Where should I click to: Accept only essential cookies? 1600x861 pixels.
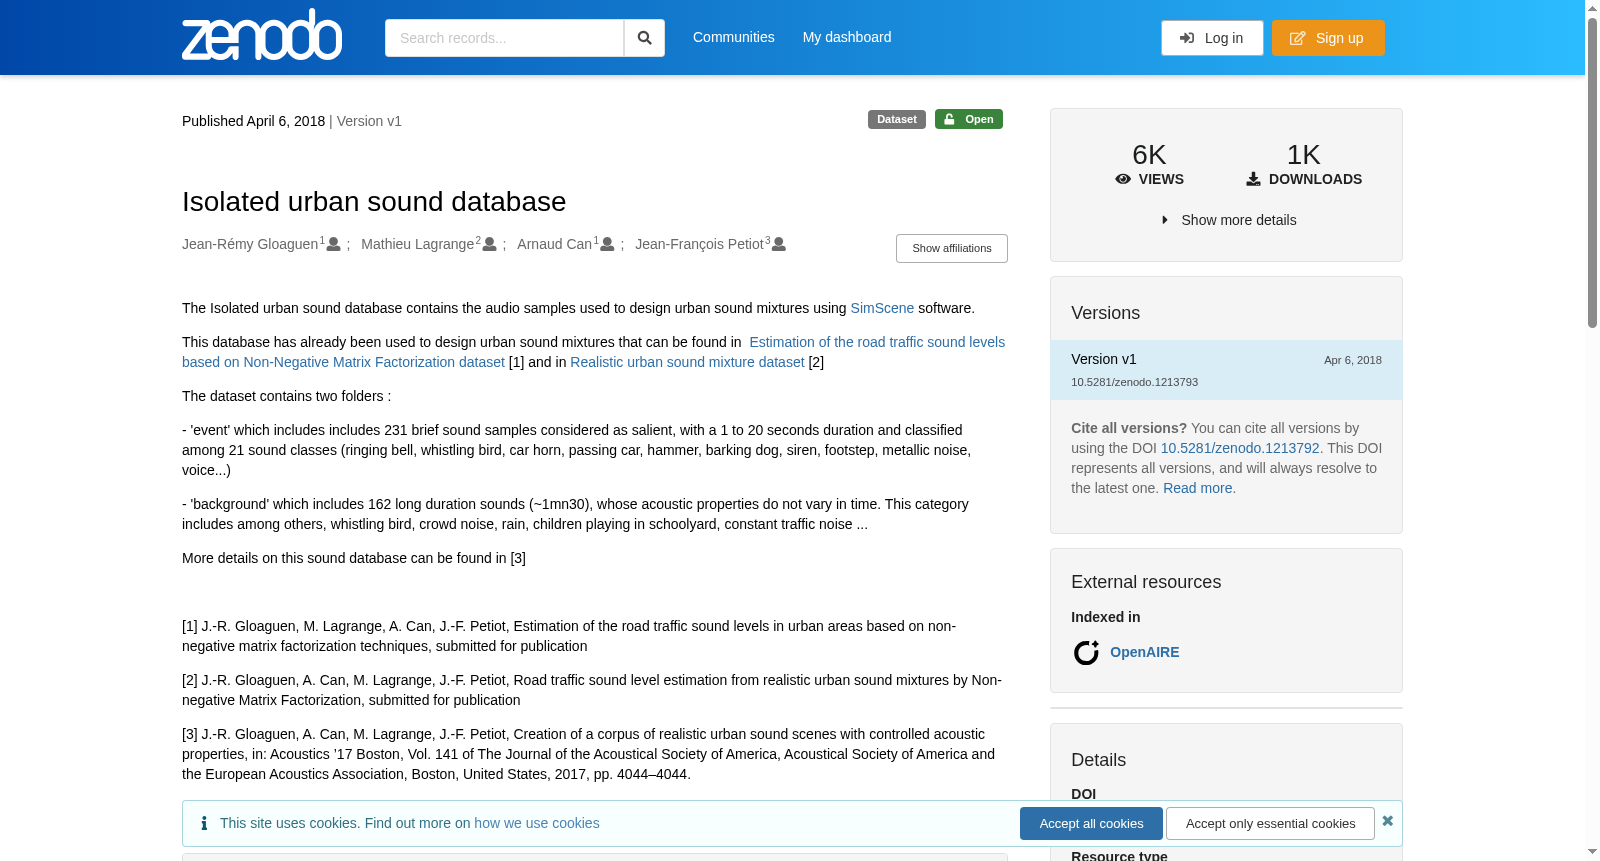(1270, 824)
